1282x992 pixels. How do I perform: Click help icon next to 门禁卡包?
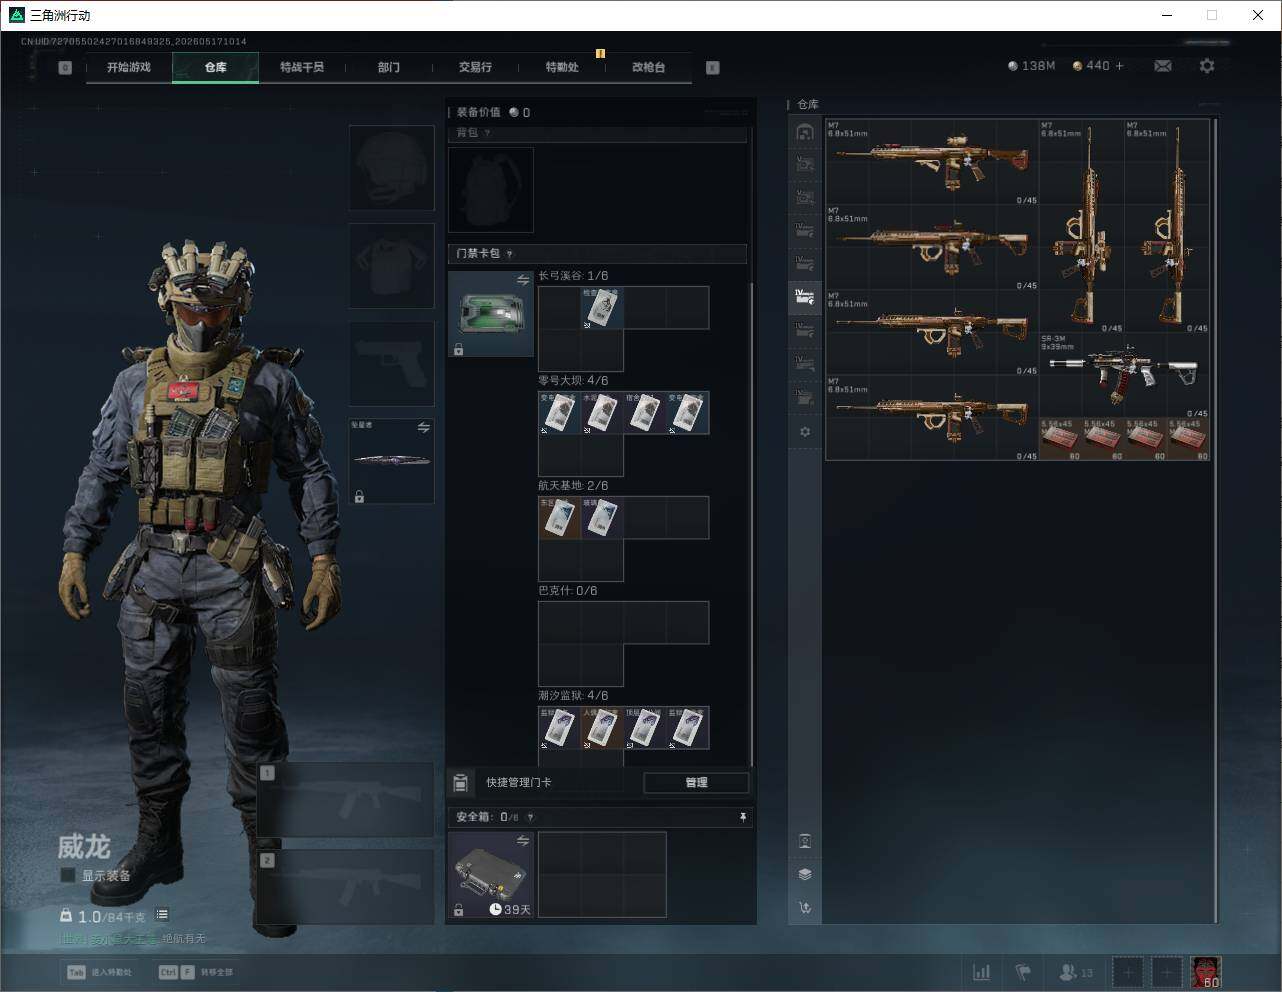509,254
